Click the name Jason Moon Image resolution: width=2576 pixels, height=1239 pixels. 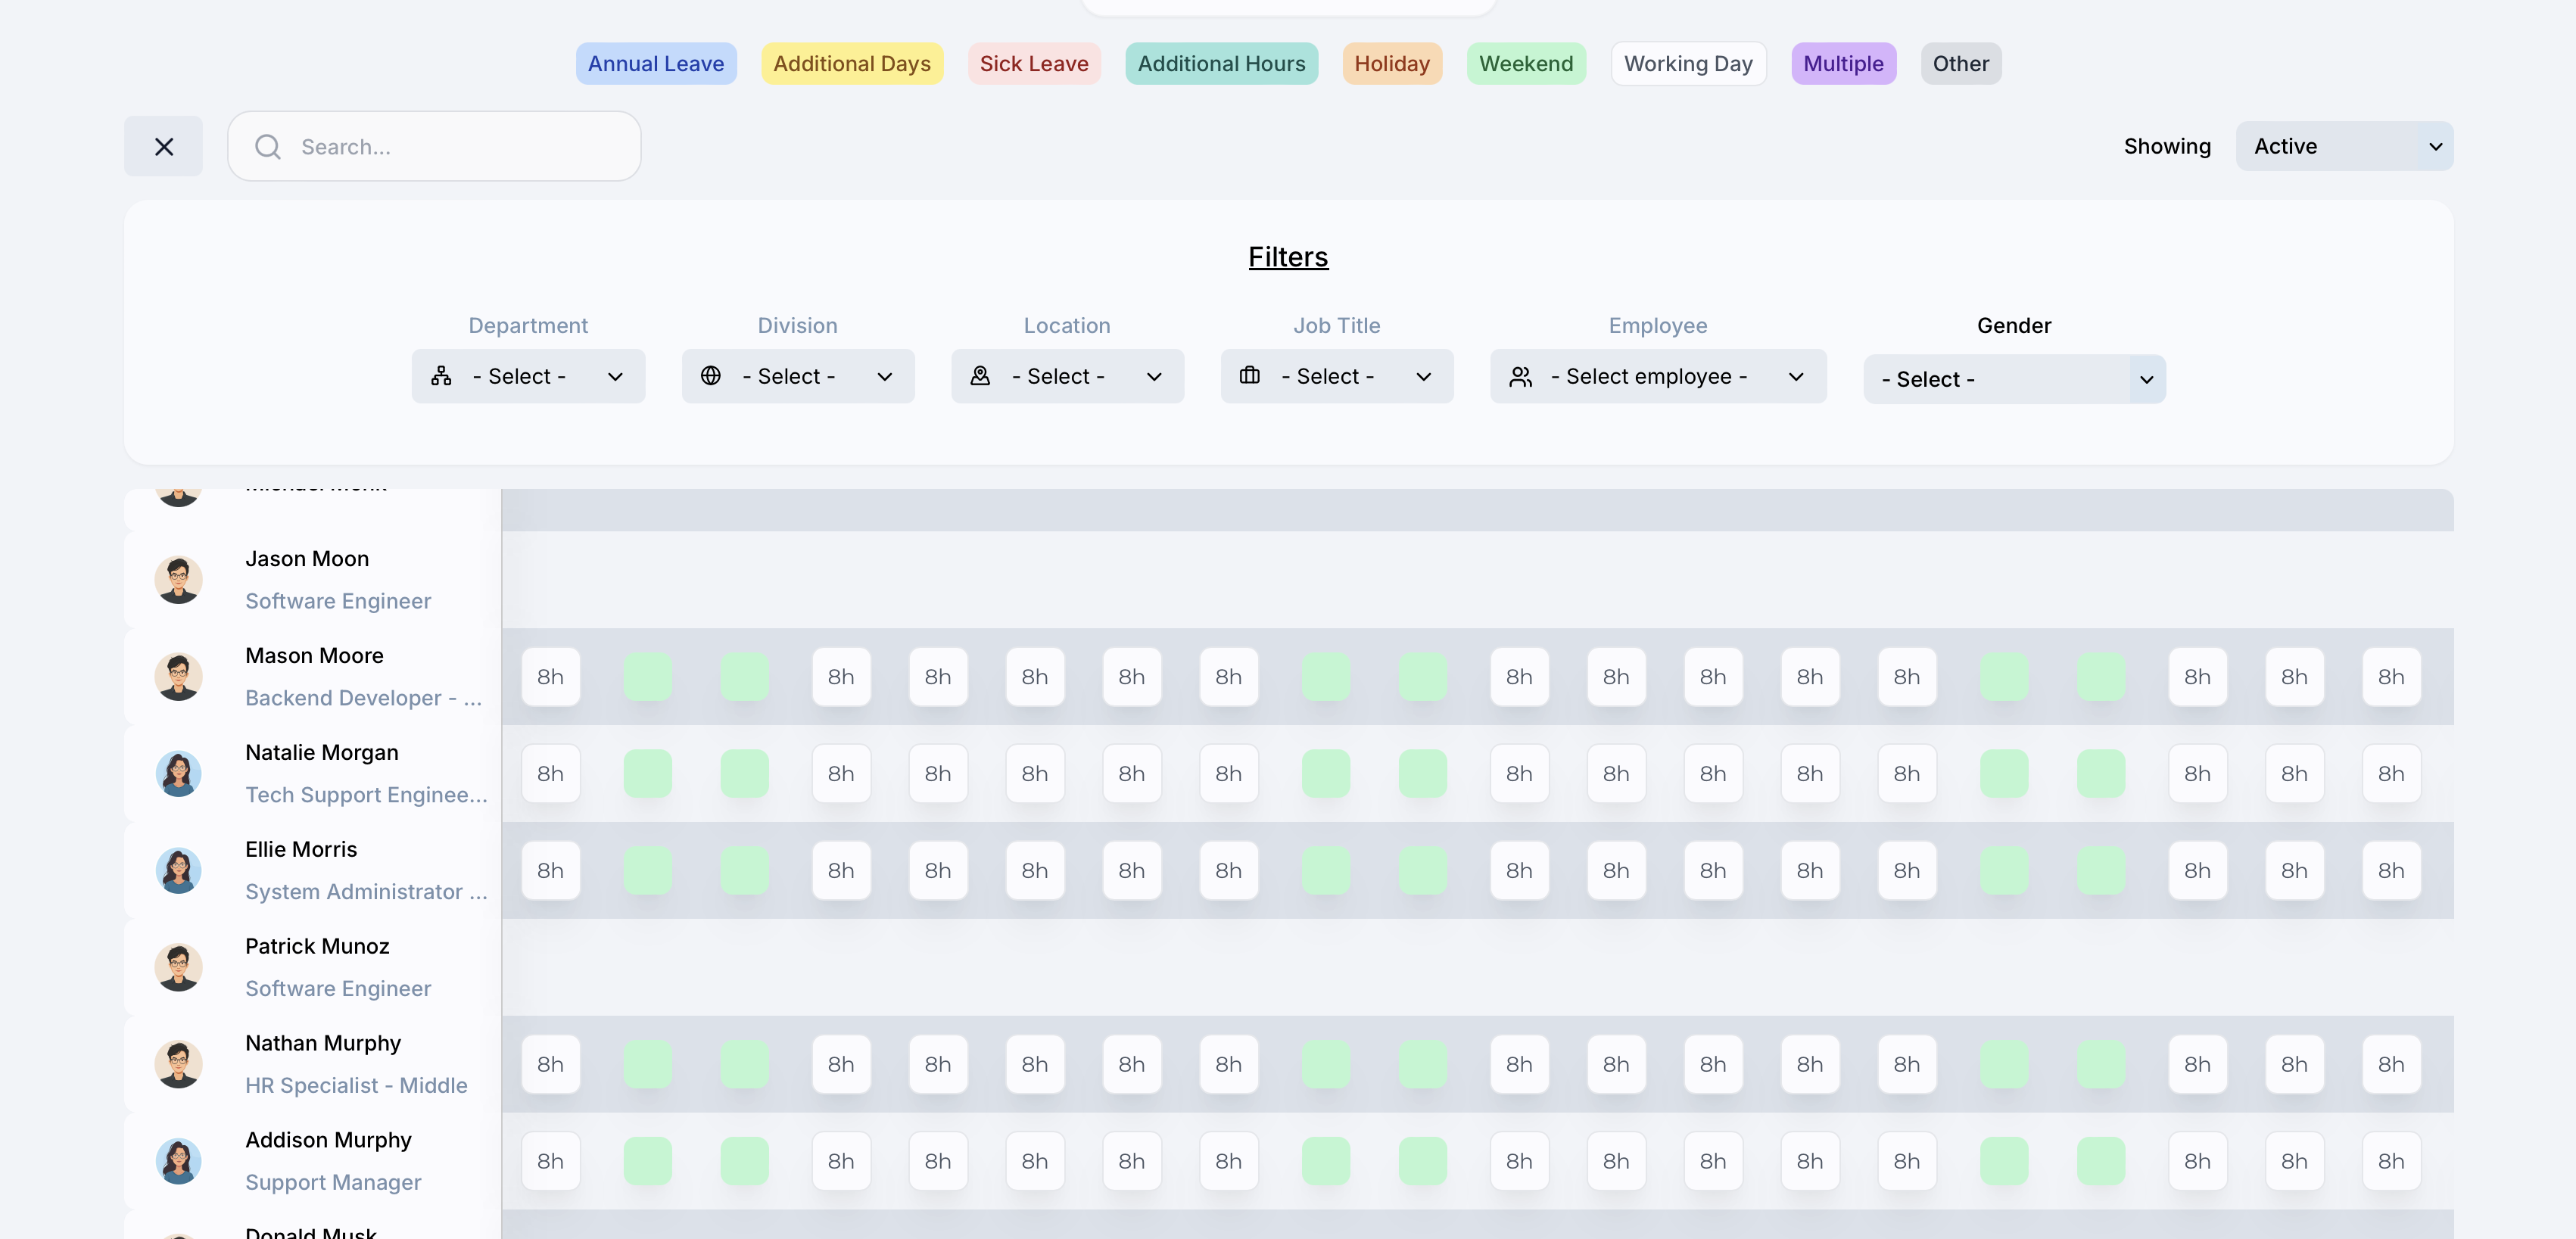pos(307,558)
